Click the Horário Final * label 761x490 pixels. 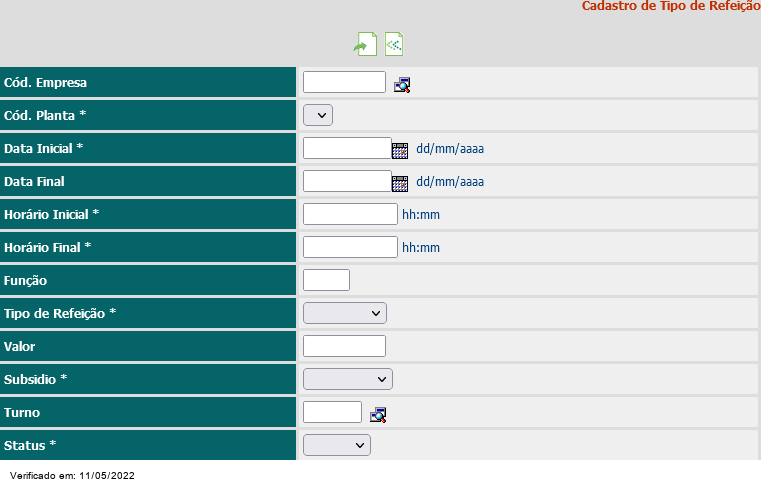point(48,247)
